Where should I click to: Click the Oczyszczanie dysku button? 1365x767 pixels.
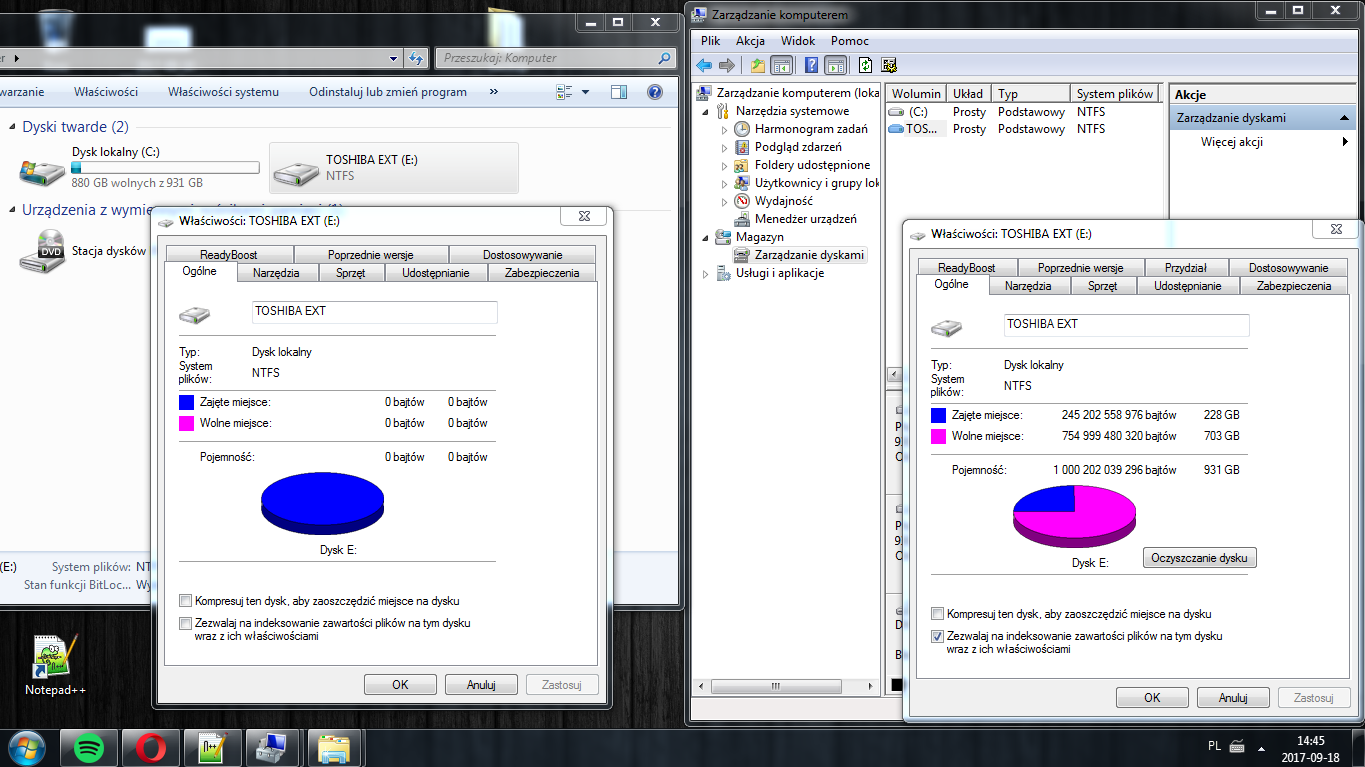[1199, 558]
